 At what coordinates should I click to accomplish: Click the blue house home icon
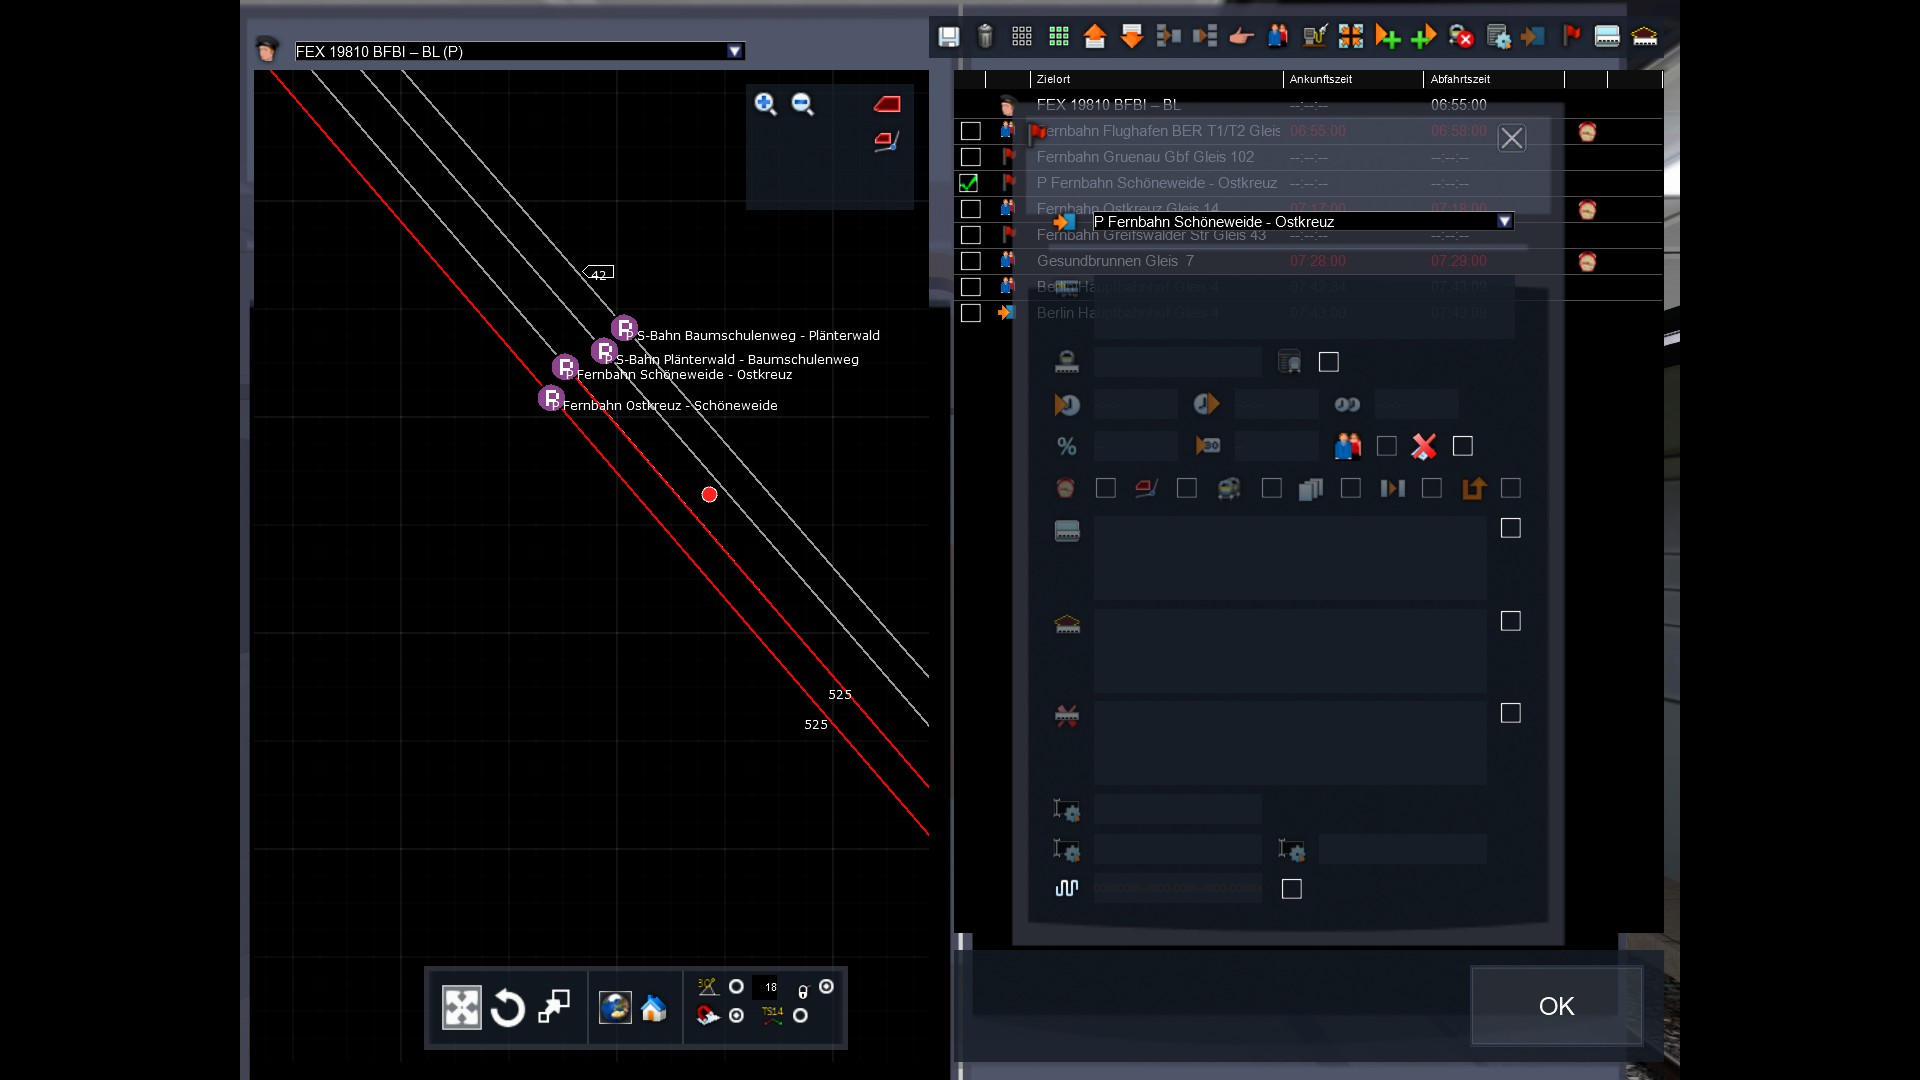tap(654, 1008)
